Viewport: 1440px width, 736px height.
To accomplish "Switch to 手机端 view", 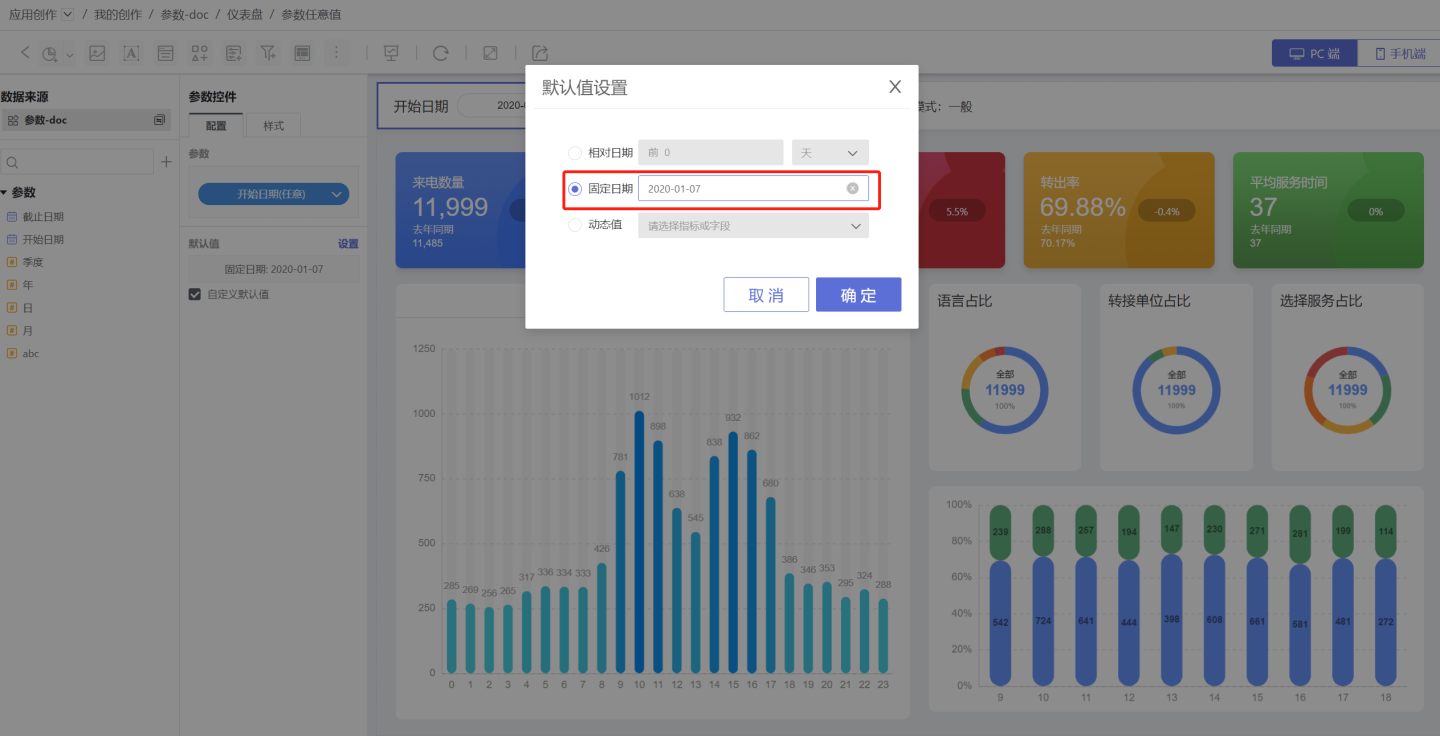I will [1398, 54].
